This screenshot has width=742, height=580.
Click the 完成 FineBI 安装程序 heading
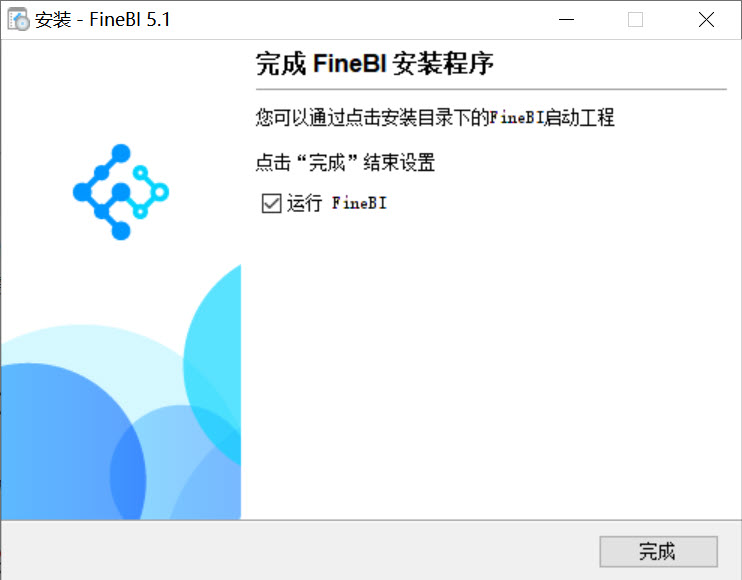(375, 63)
